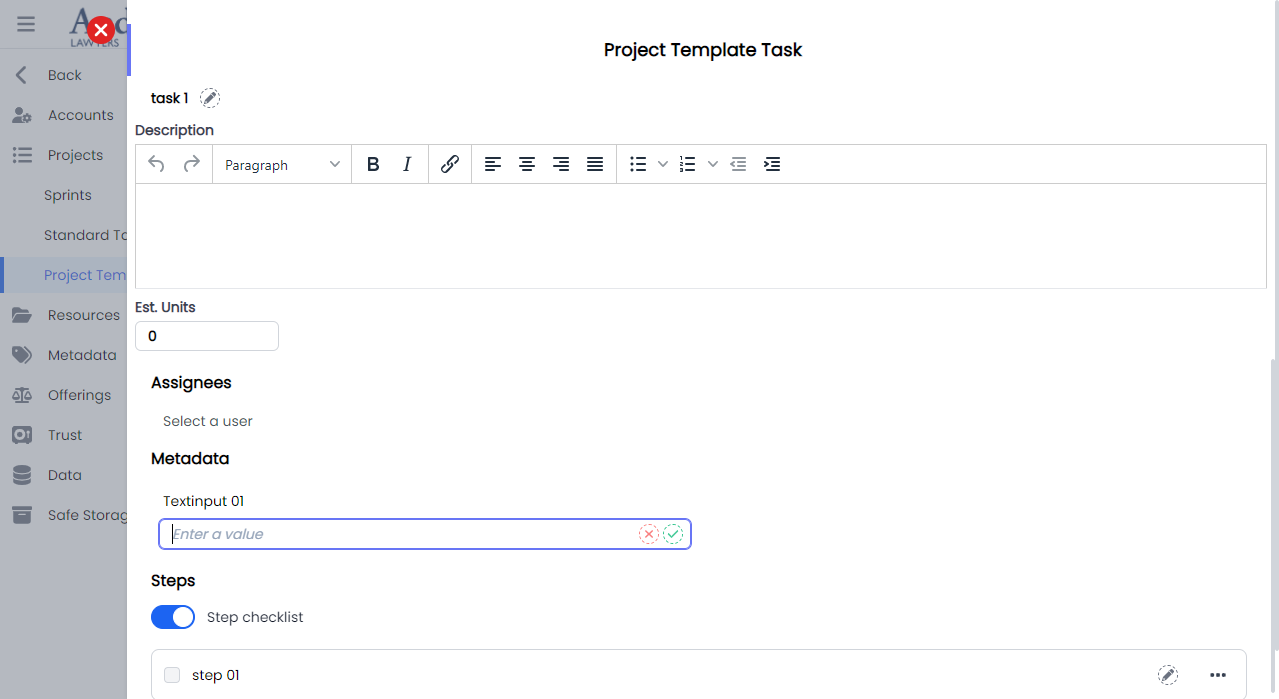Confirm Textinput 01 with the green check icon
This screenshot has width=1279, height=699.
673,533
